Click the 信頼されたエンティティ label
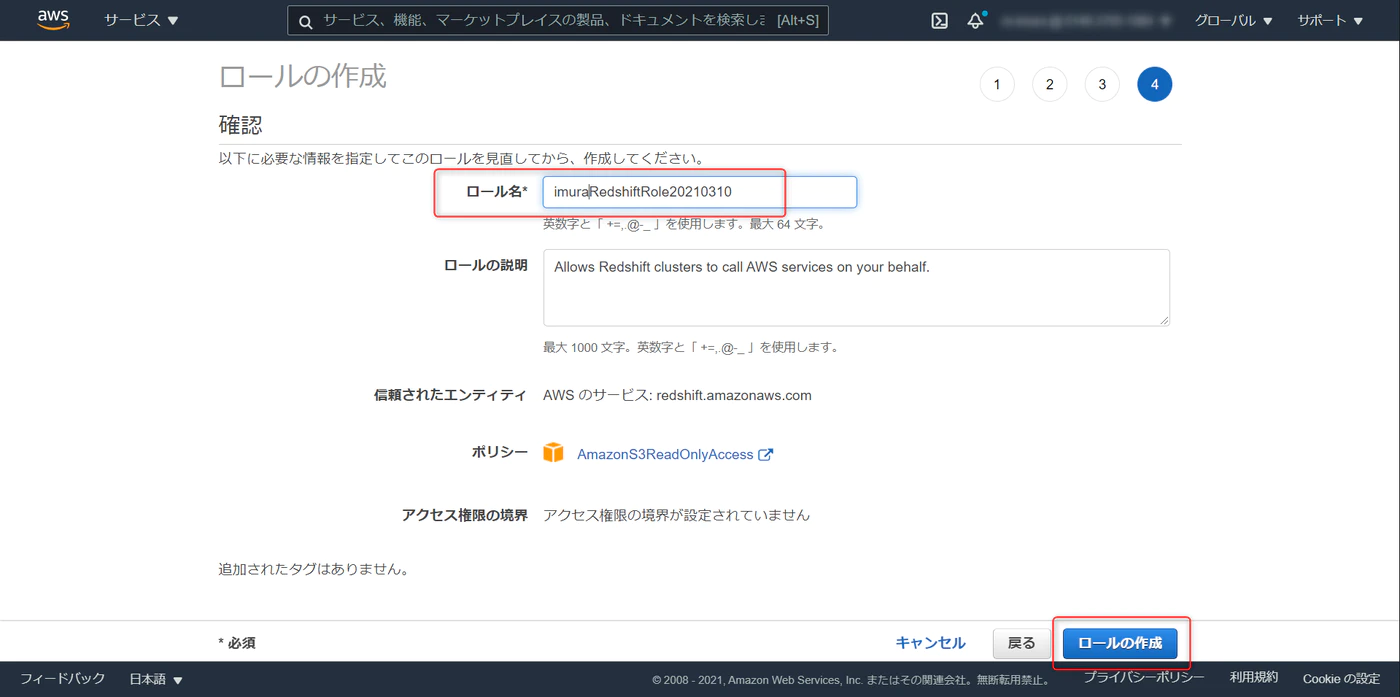 450,395
